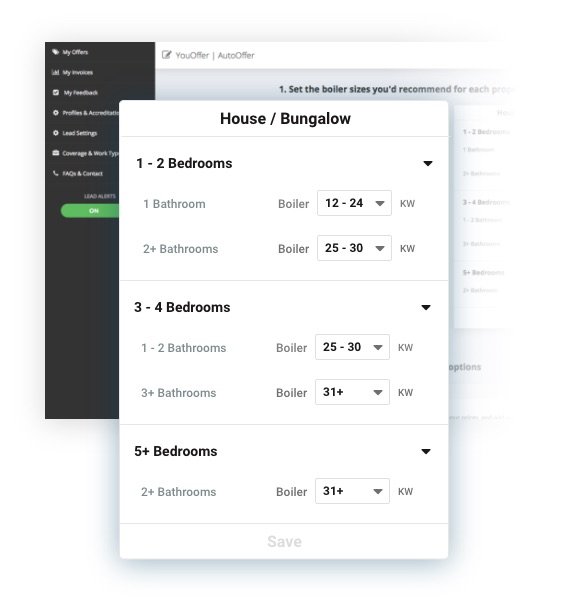Open boiler dropdown for 1 - 2 Bathrooms
This screenshot has height=608, width=569.
click(352, 347)
